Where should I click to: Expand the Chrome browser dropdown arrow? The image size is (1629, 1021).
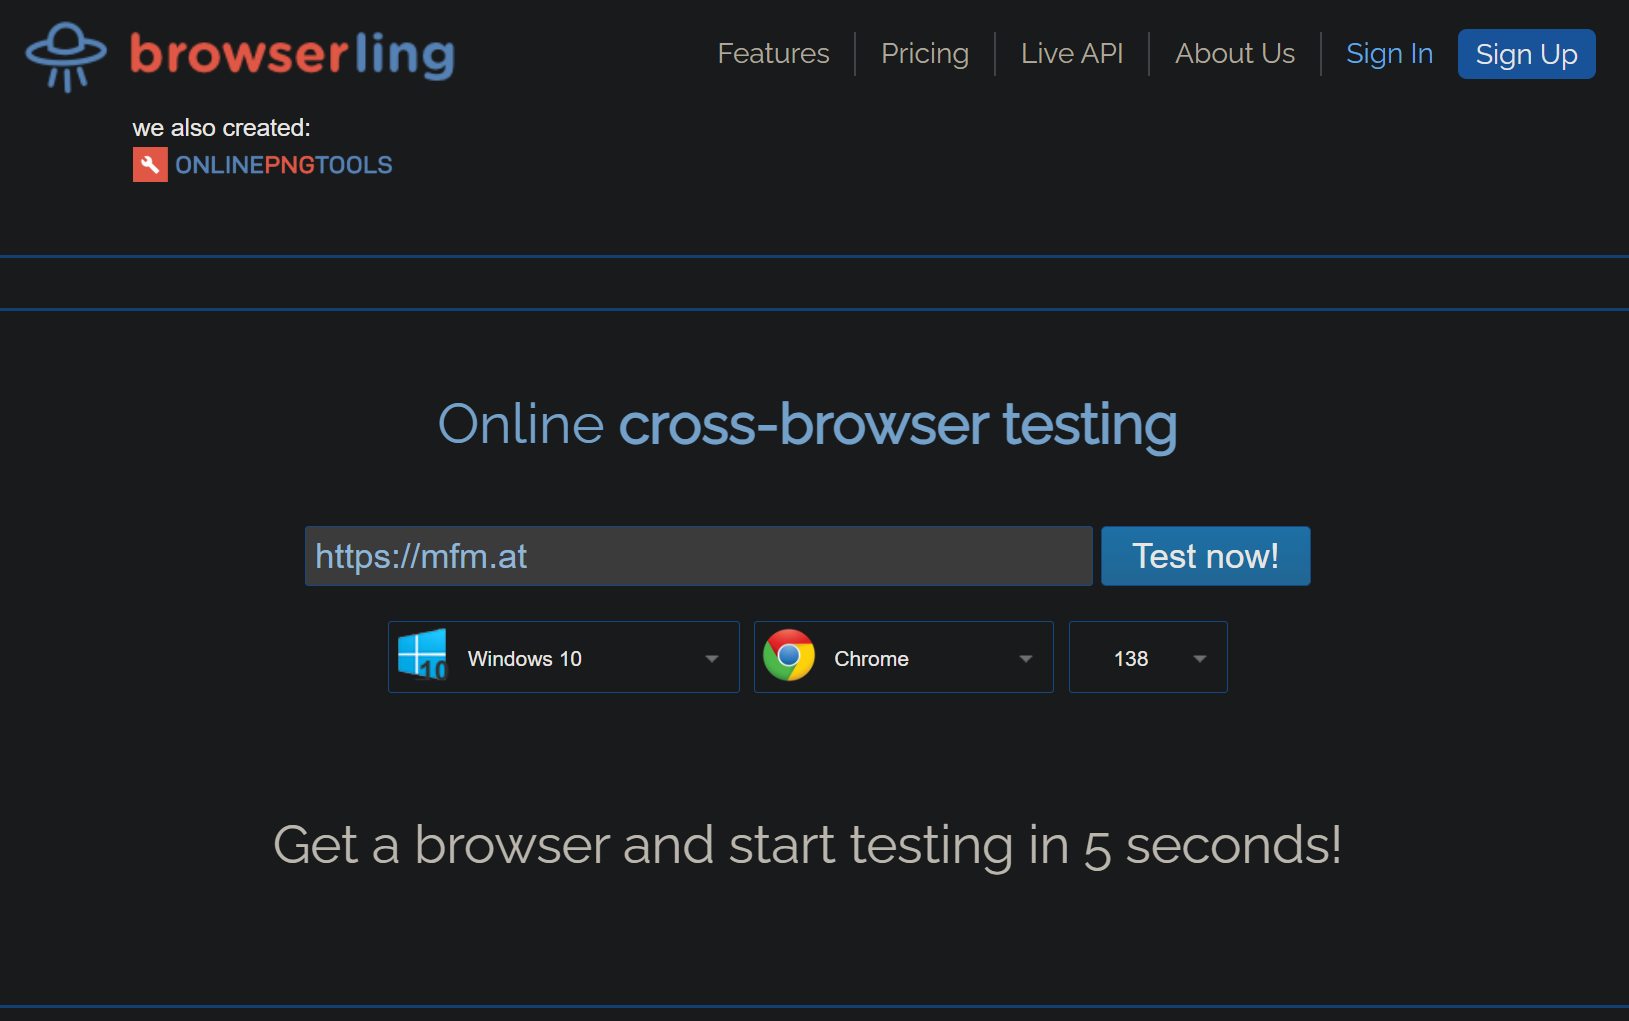pos(1025,658)
